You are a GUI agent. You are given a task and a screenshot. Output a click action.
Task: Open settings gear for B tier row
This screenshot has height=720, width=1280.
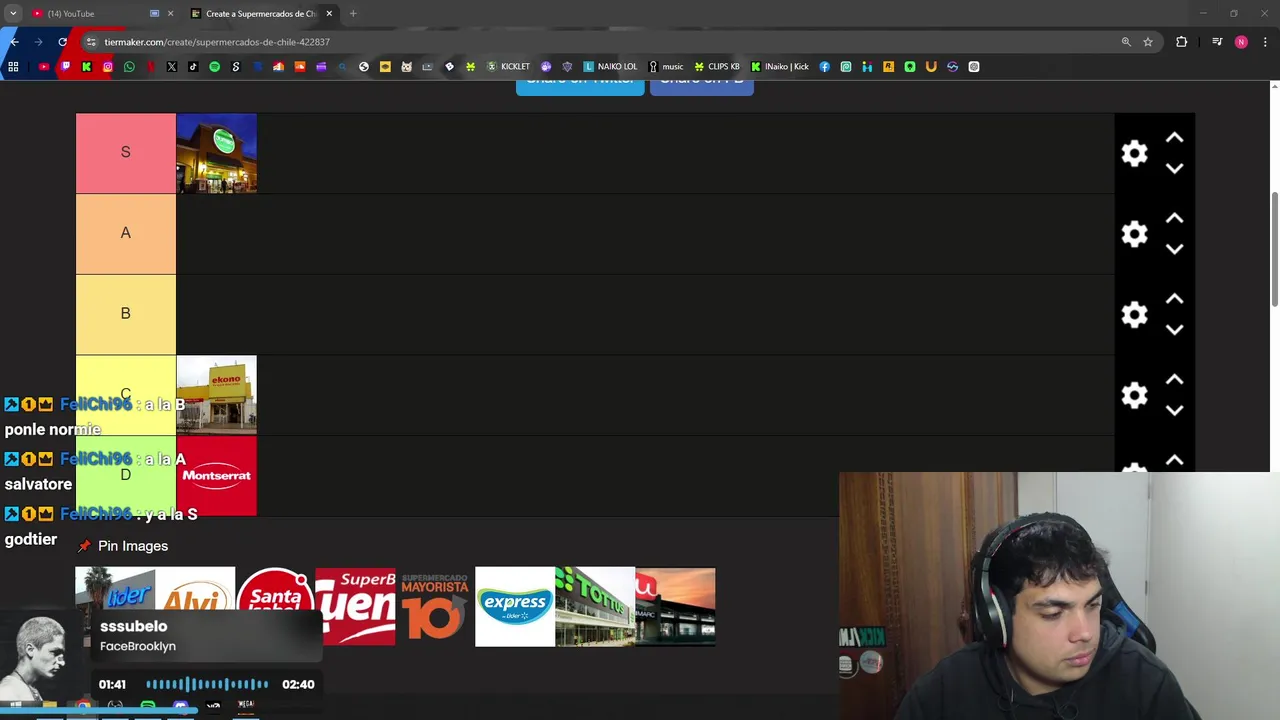coord(1134,315)
